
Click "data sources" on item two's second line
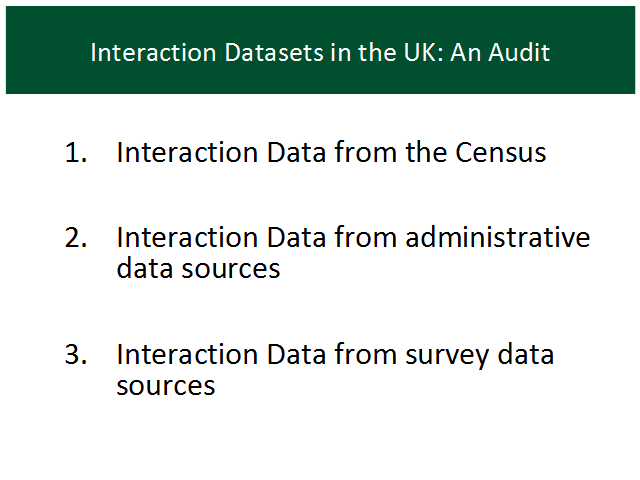point(198,269)
